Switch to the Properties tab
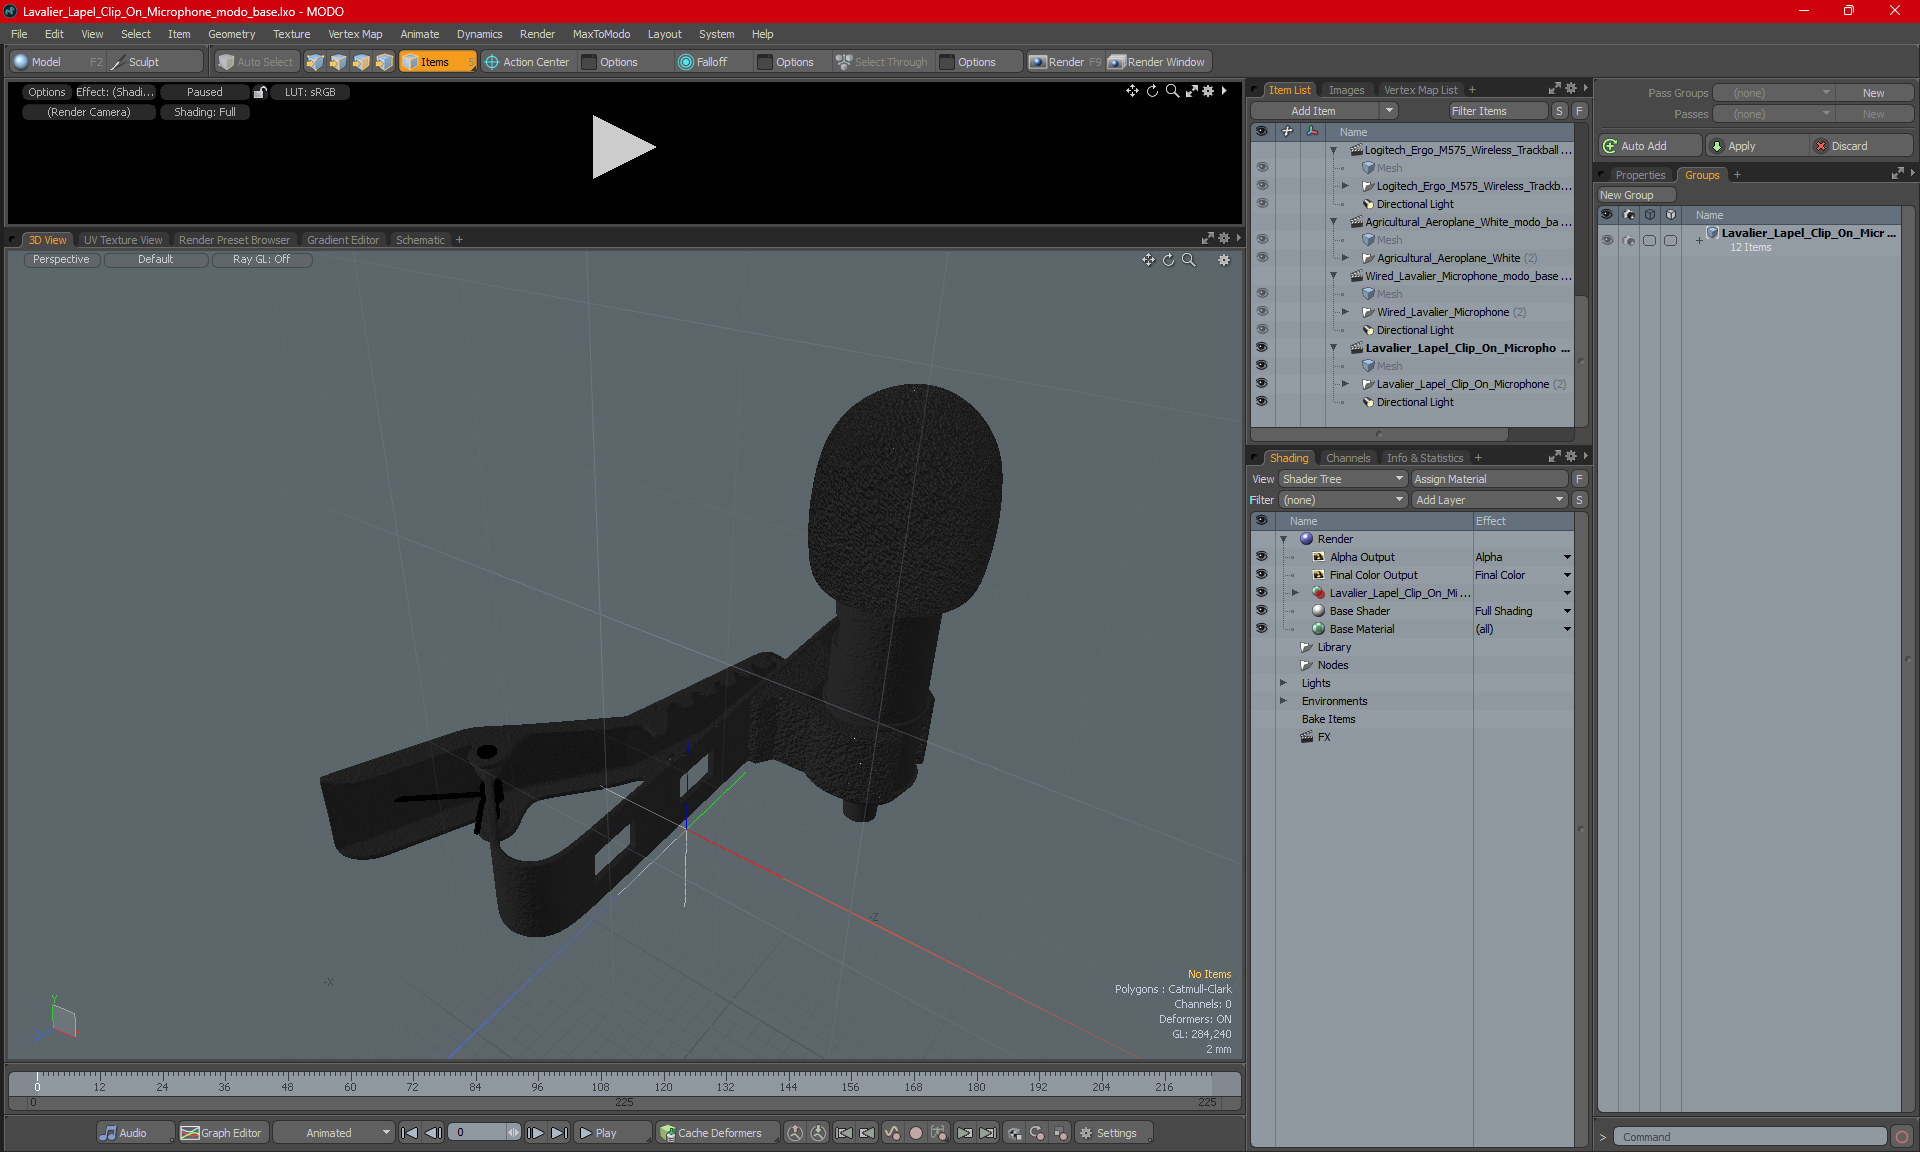 (1640, 175)
